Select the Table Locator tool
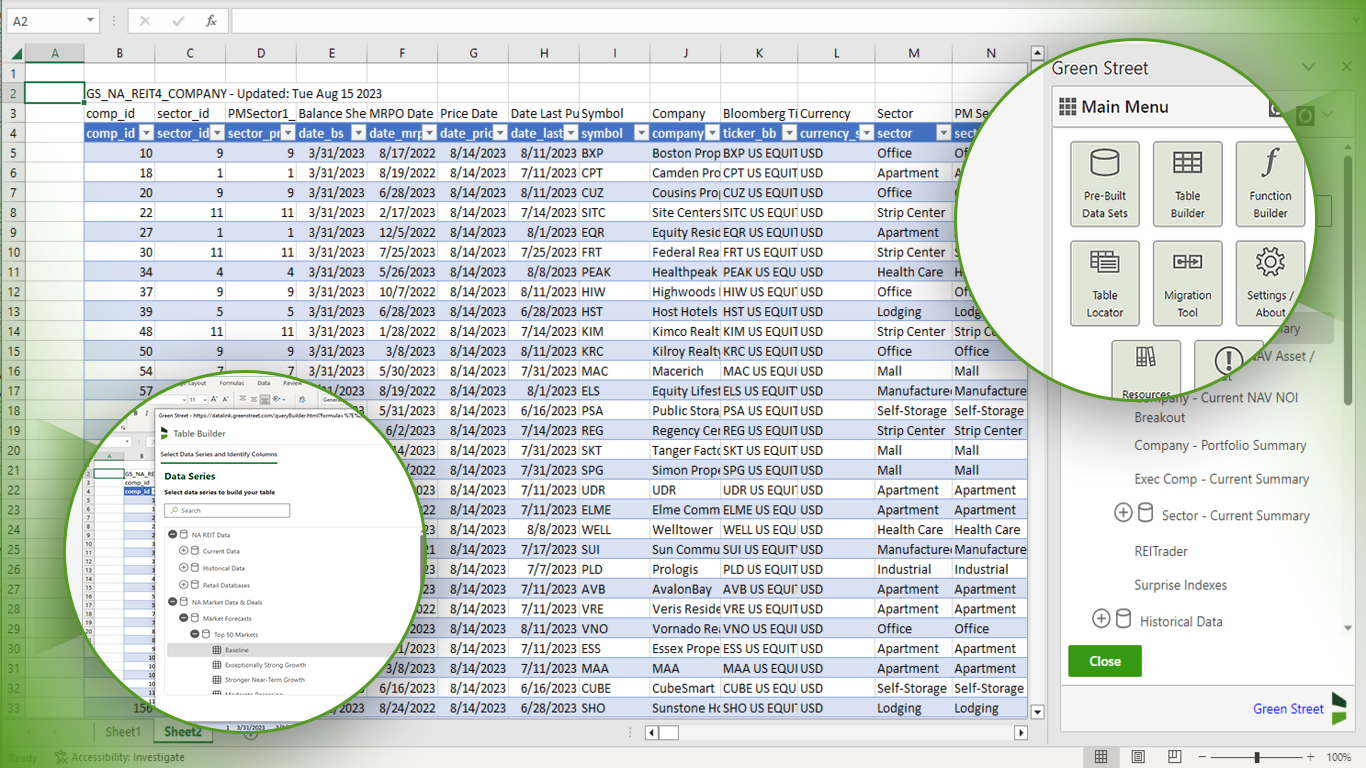Image resolution: width=1366 pixels, height=768 pixels. click(1105, 282)
